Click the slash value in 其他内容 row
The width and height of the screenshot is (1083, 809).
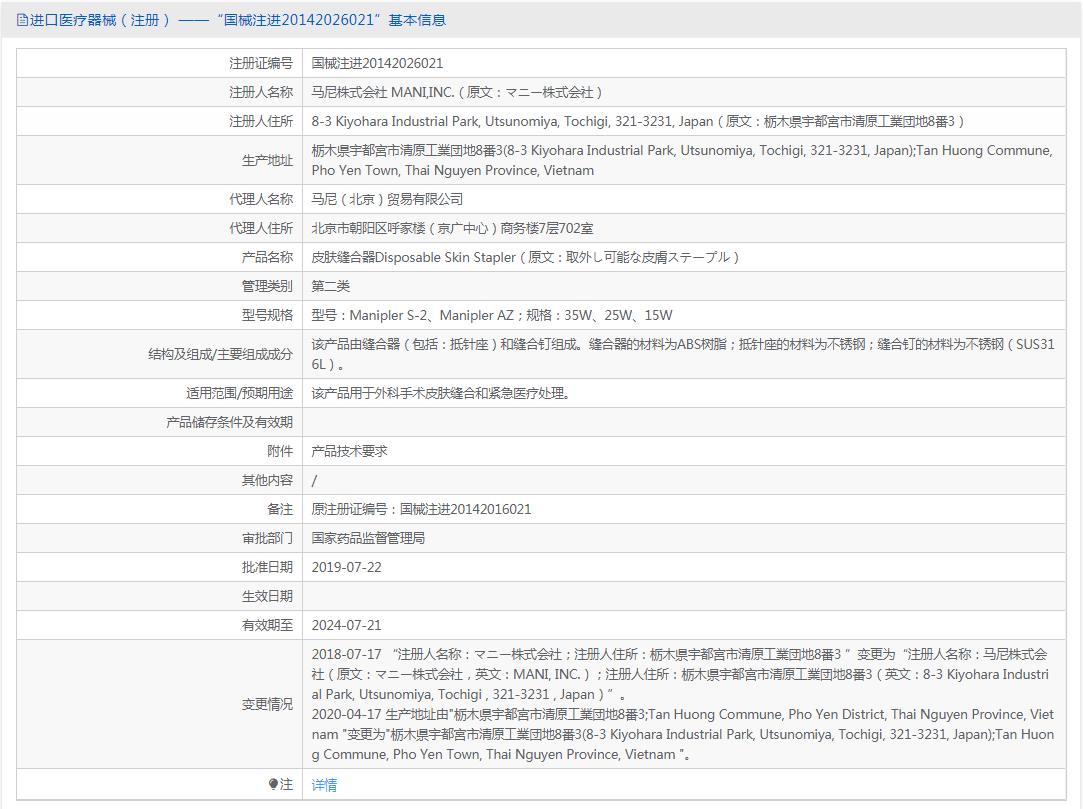click(x=314, y=480)
